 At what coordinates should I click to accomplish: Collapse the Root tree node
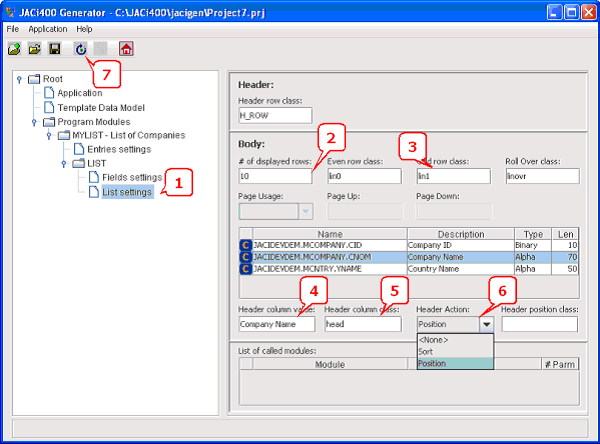(20, 79)
